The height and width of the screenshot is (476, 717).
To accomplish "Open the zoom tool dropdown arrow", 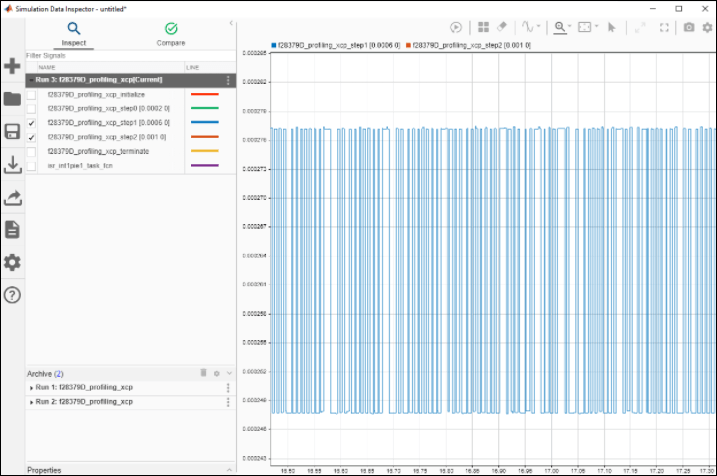I will (571, 28).
